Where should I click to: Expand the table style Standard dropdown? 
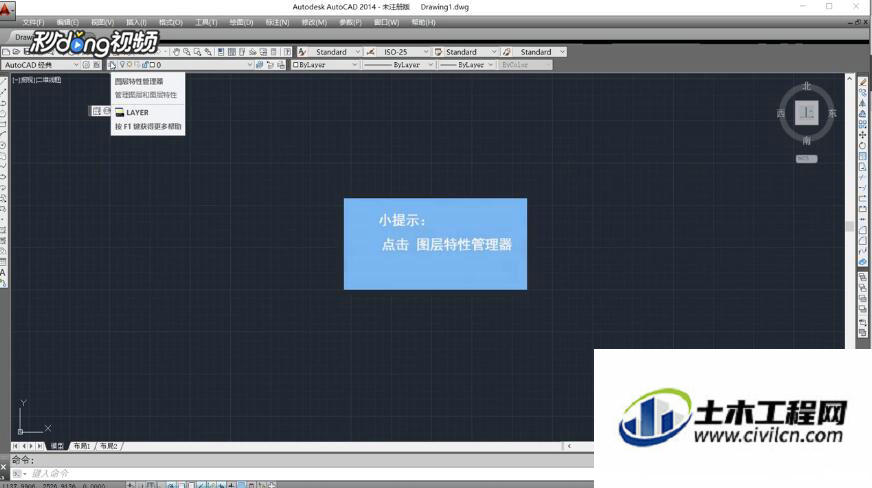point(493,52)
